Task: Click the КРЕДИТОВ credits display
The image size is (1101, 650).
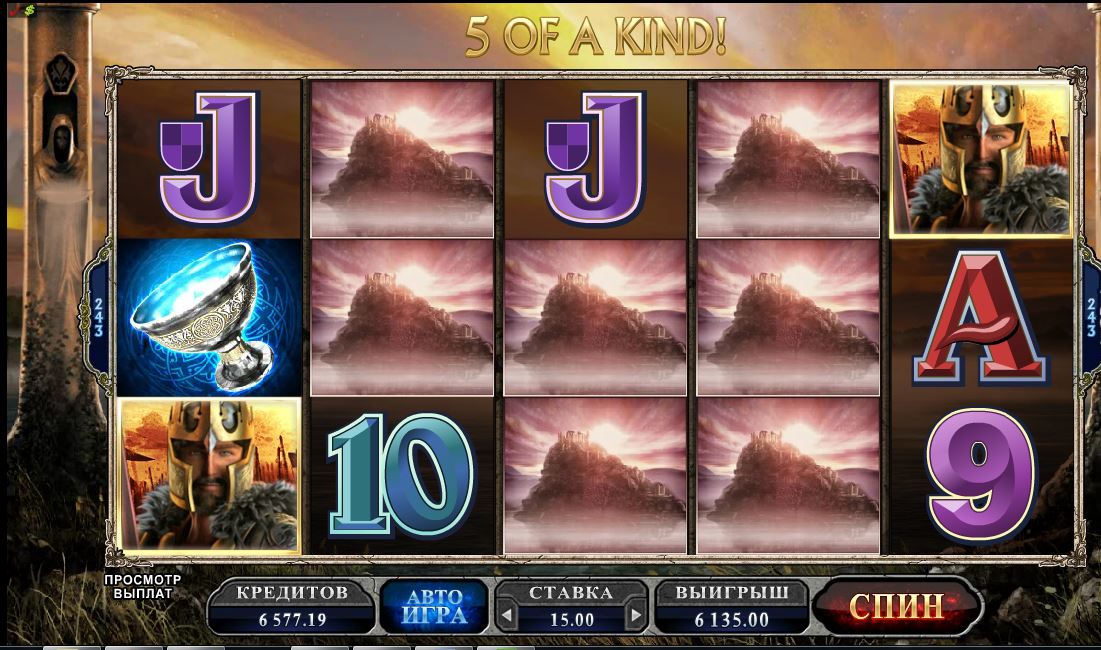Action: (292, 606)
